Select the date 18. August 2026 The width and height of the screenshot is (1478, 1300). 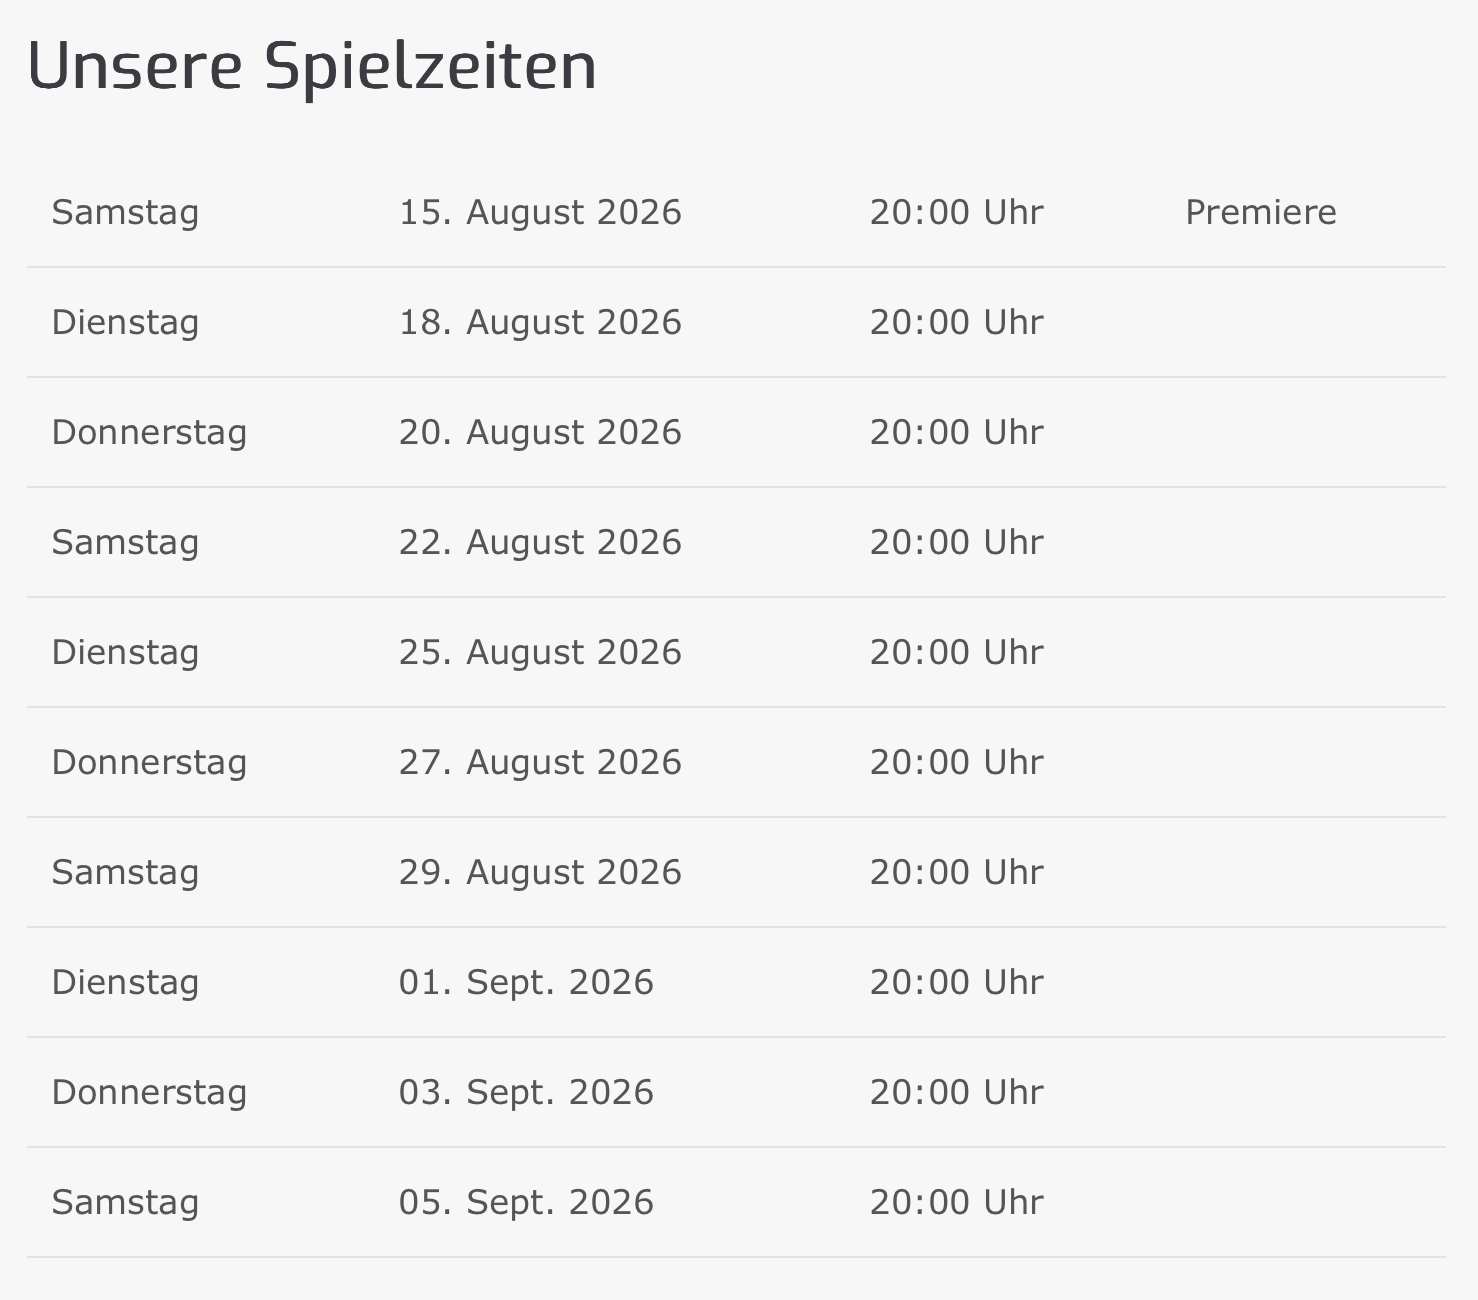click(540, 322)
